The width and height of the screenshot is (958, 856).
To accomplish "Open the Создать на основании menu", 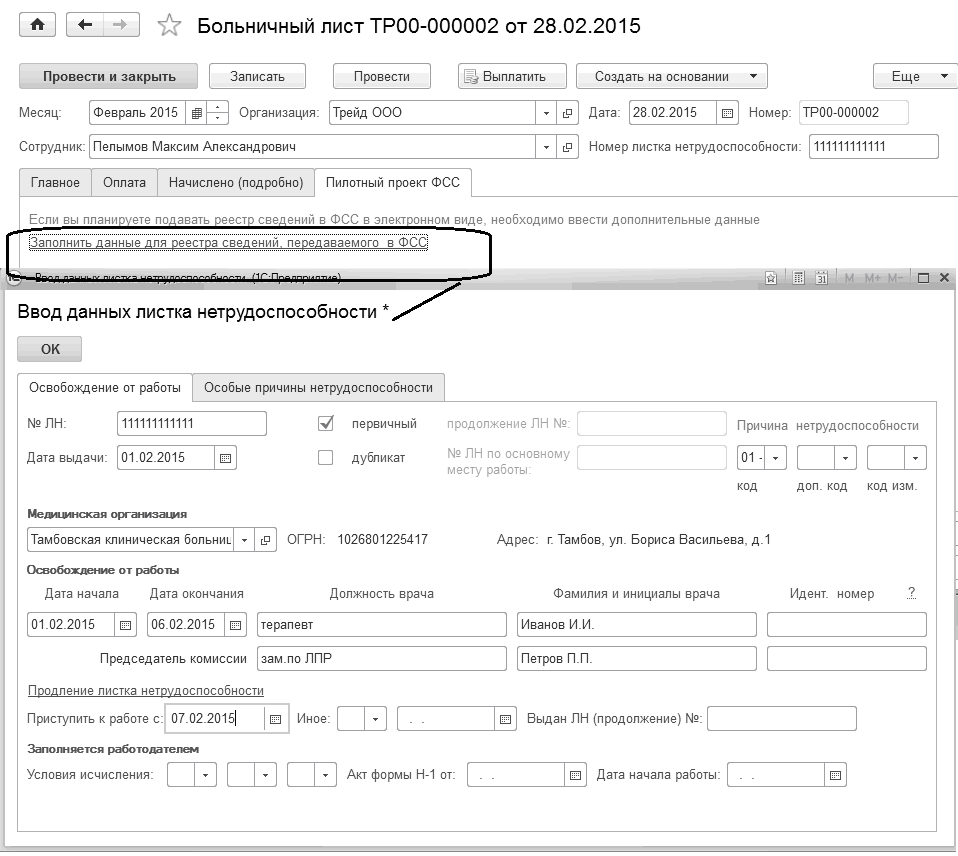I will tap(671, 76).
